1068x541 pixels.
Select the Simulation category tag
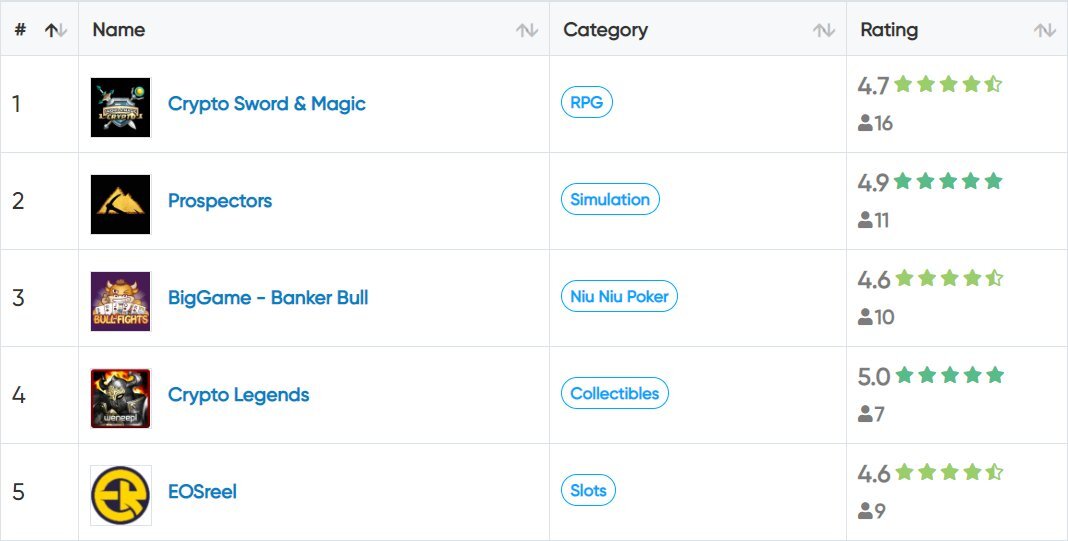610,199
